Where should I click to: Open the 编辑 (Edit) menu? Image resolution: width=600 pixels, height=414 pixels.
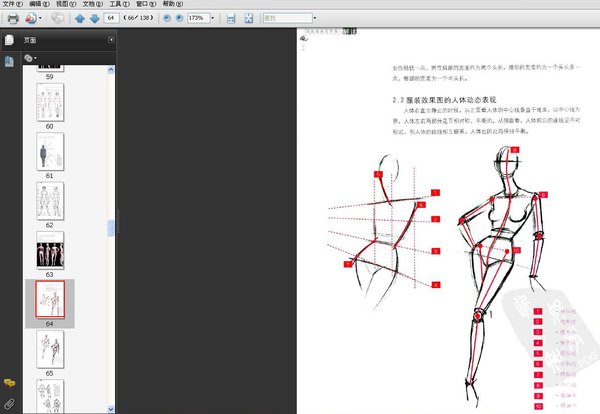[x=39, y=4]
